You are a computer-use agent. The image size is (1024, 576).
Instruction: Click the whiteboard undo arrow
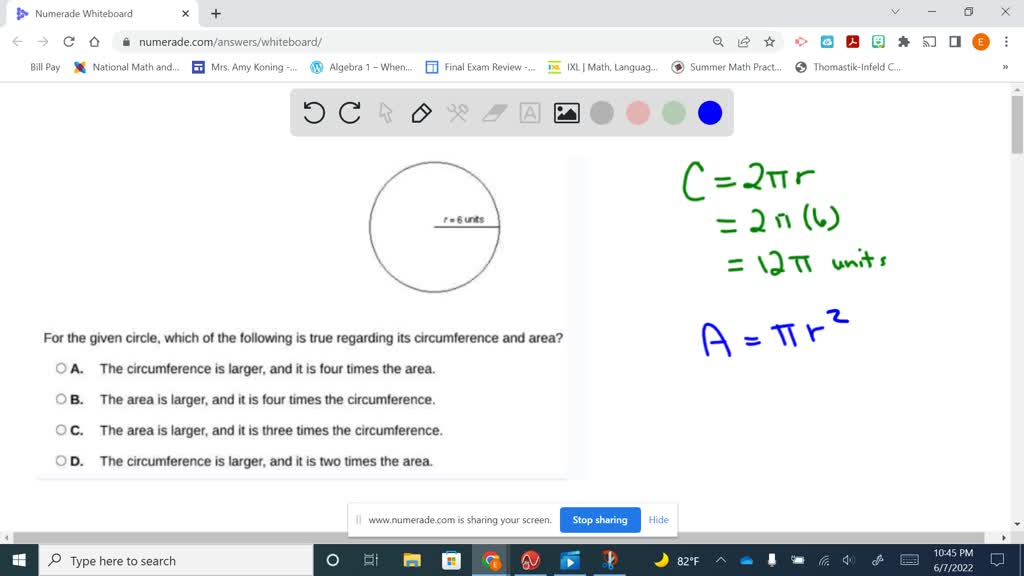[x=314, y=113]
